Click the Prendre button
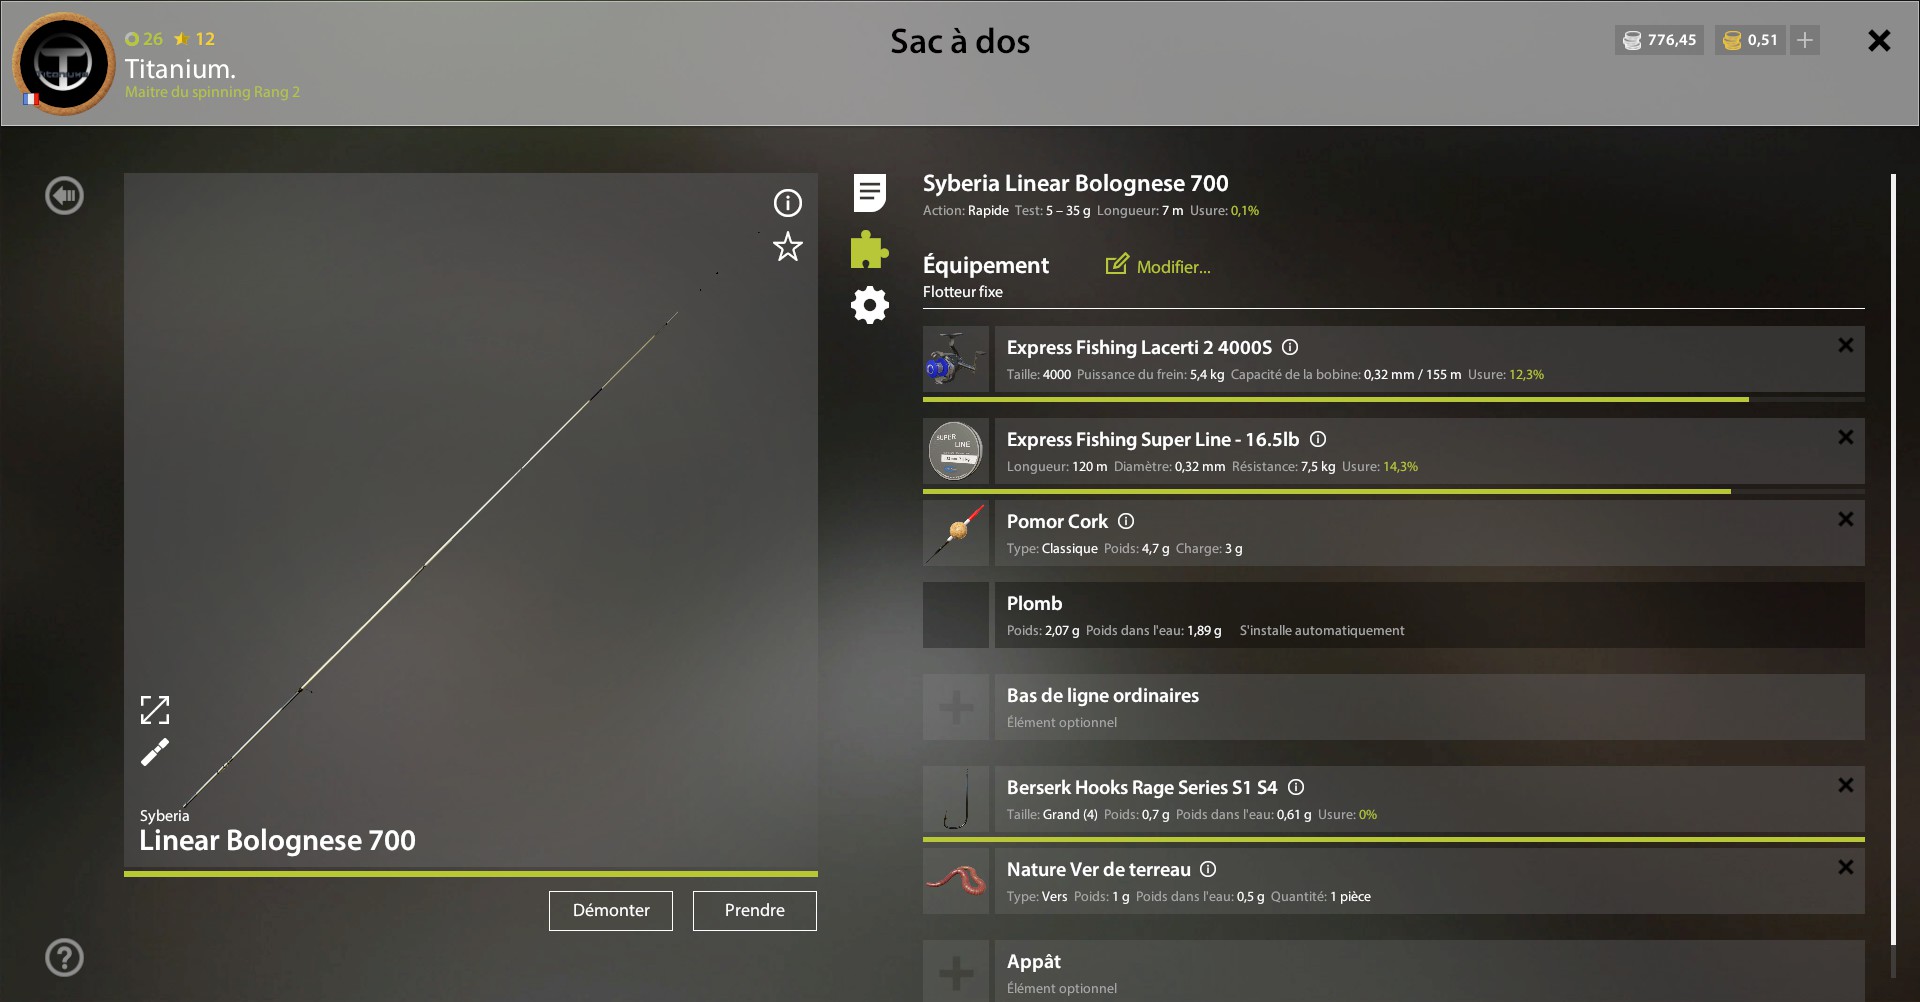The image size is (1920, 1002). [x=755, y=911]
